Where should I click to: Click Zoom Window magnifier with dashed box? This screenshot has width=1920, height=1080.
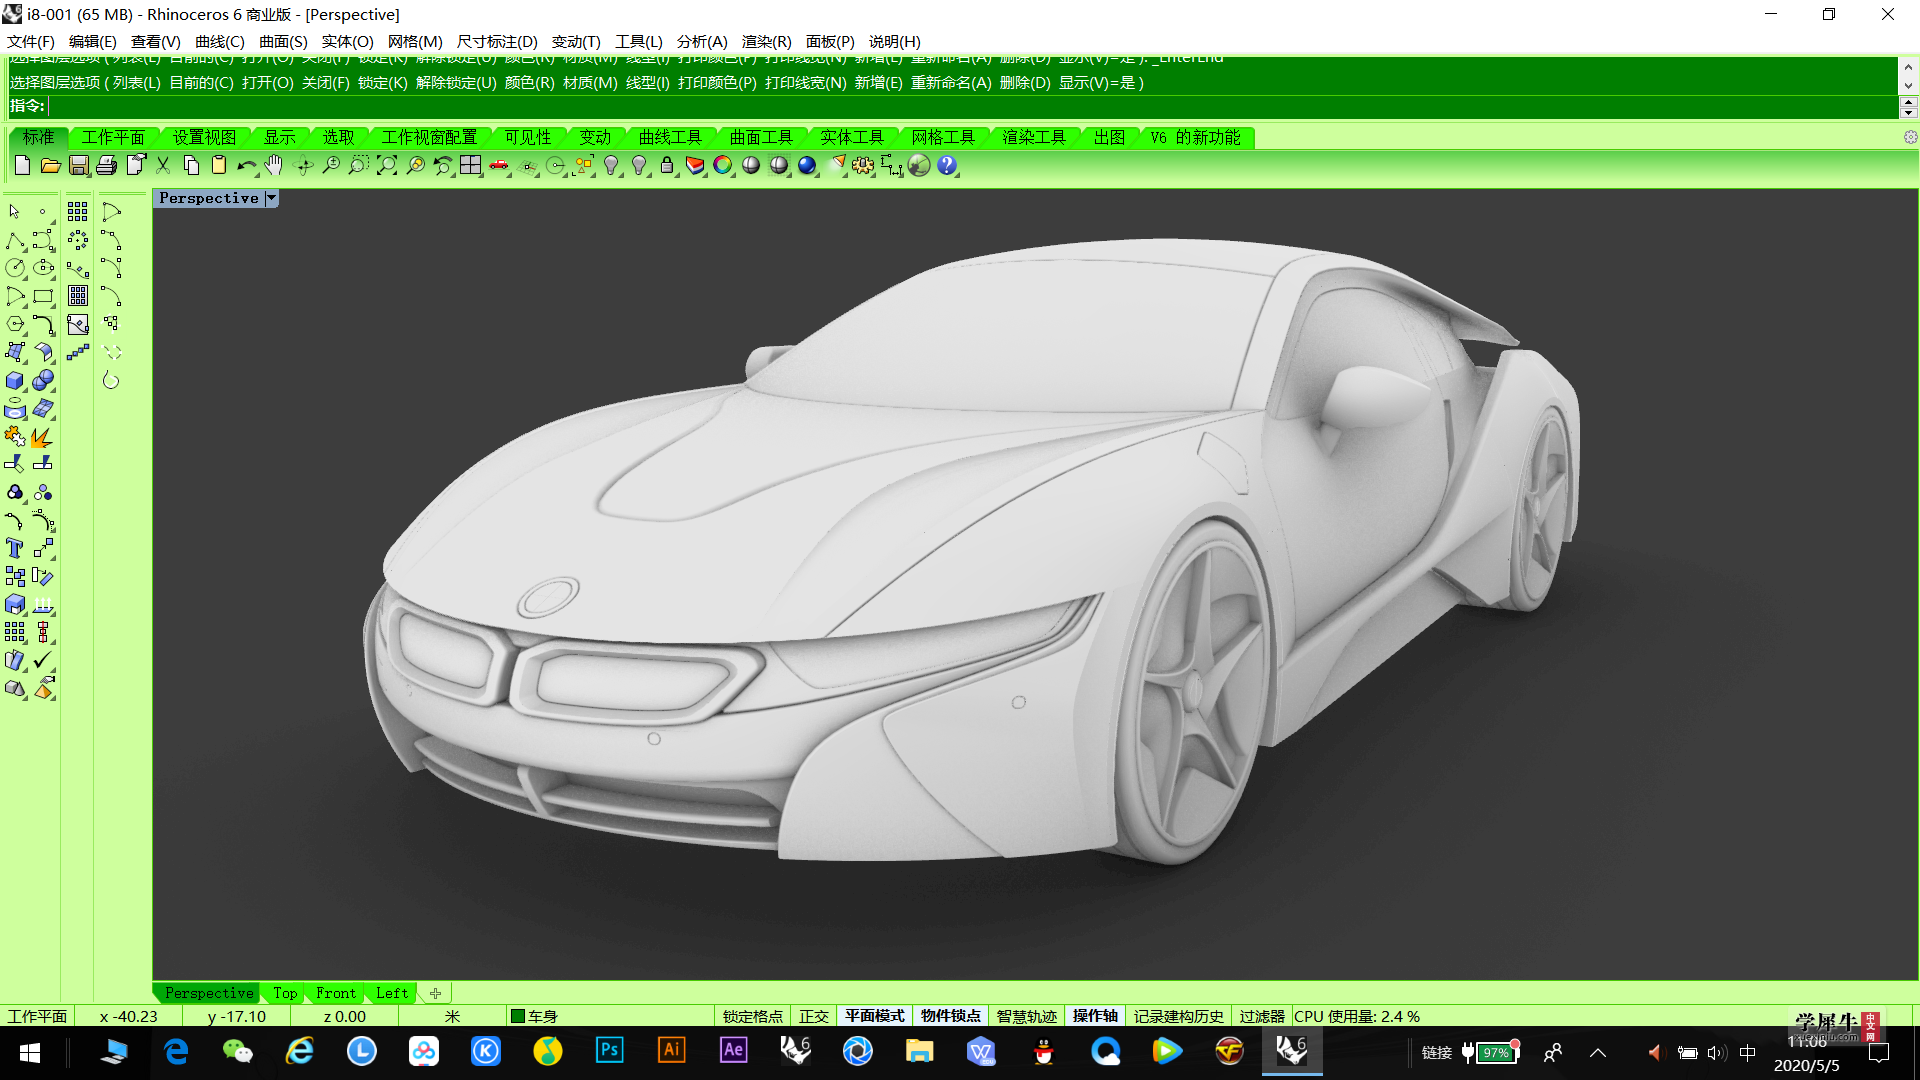tap(359, 166)
